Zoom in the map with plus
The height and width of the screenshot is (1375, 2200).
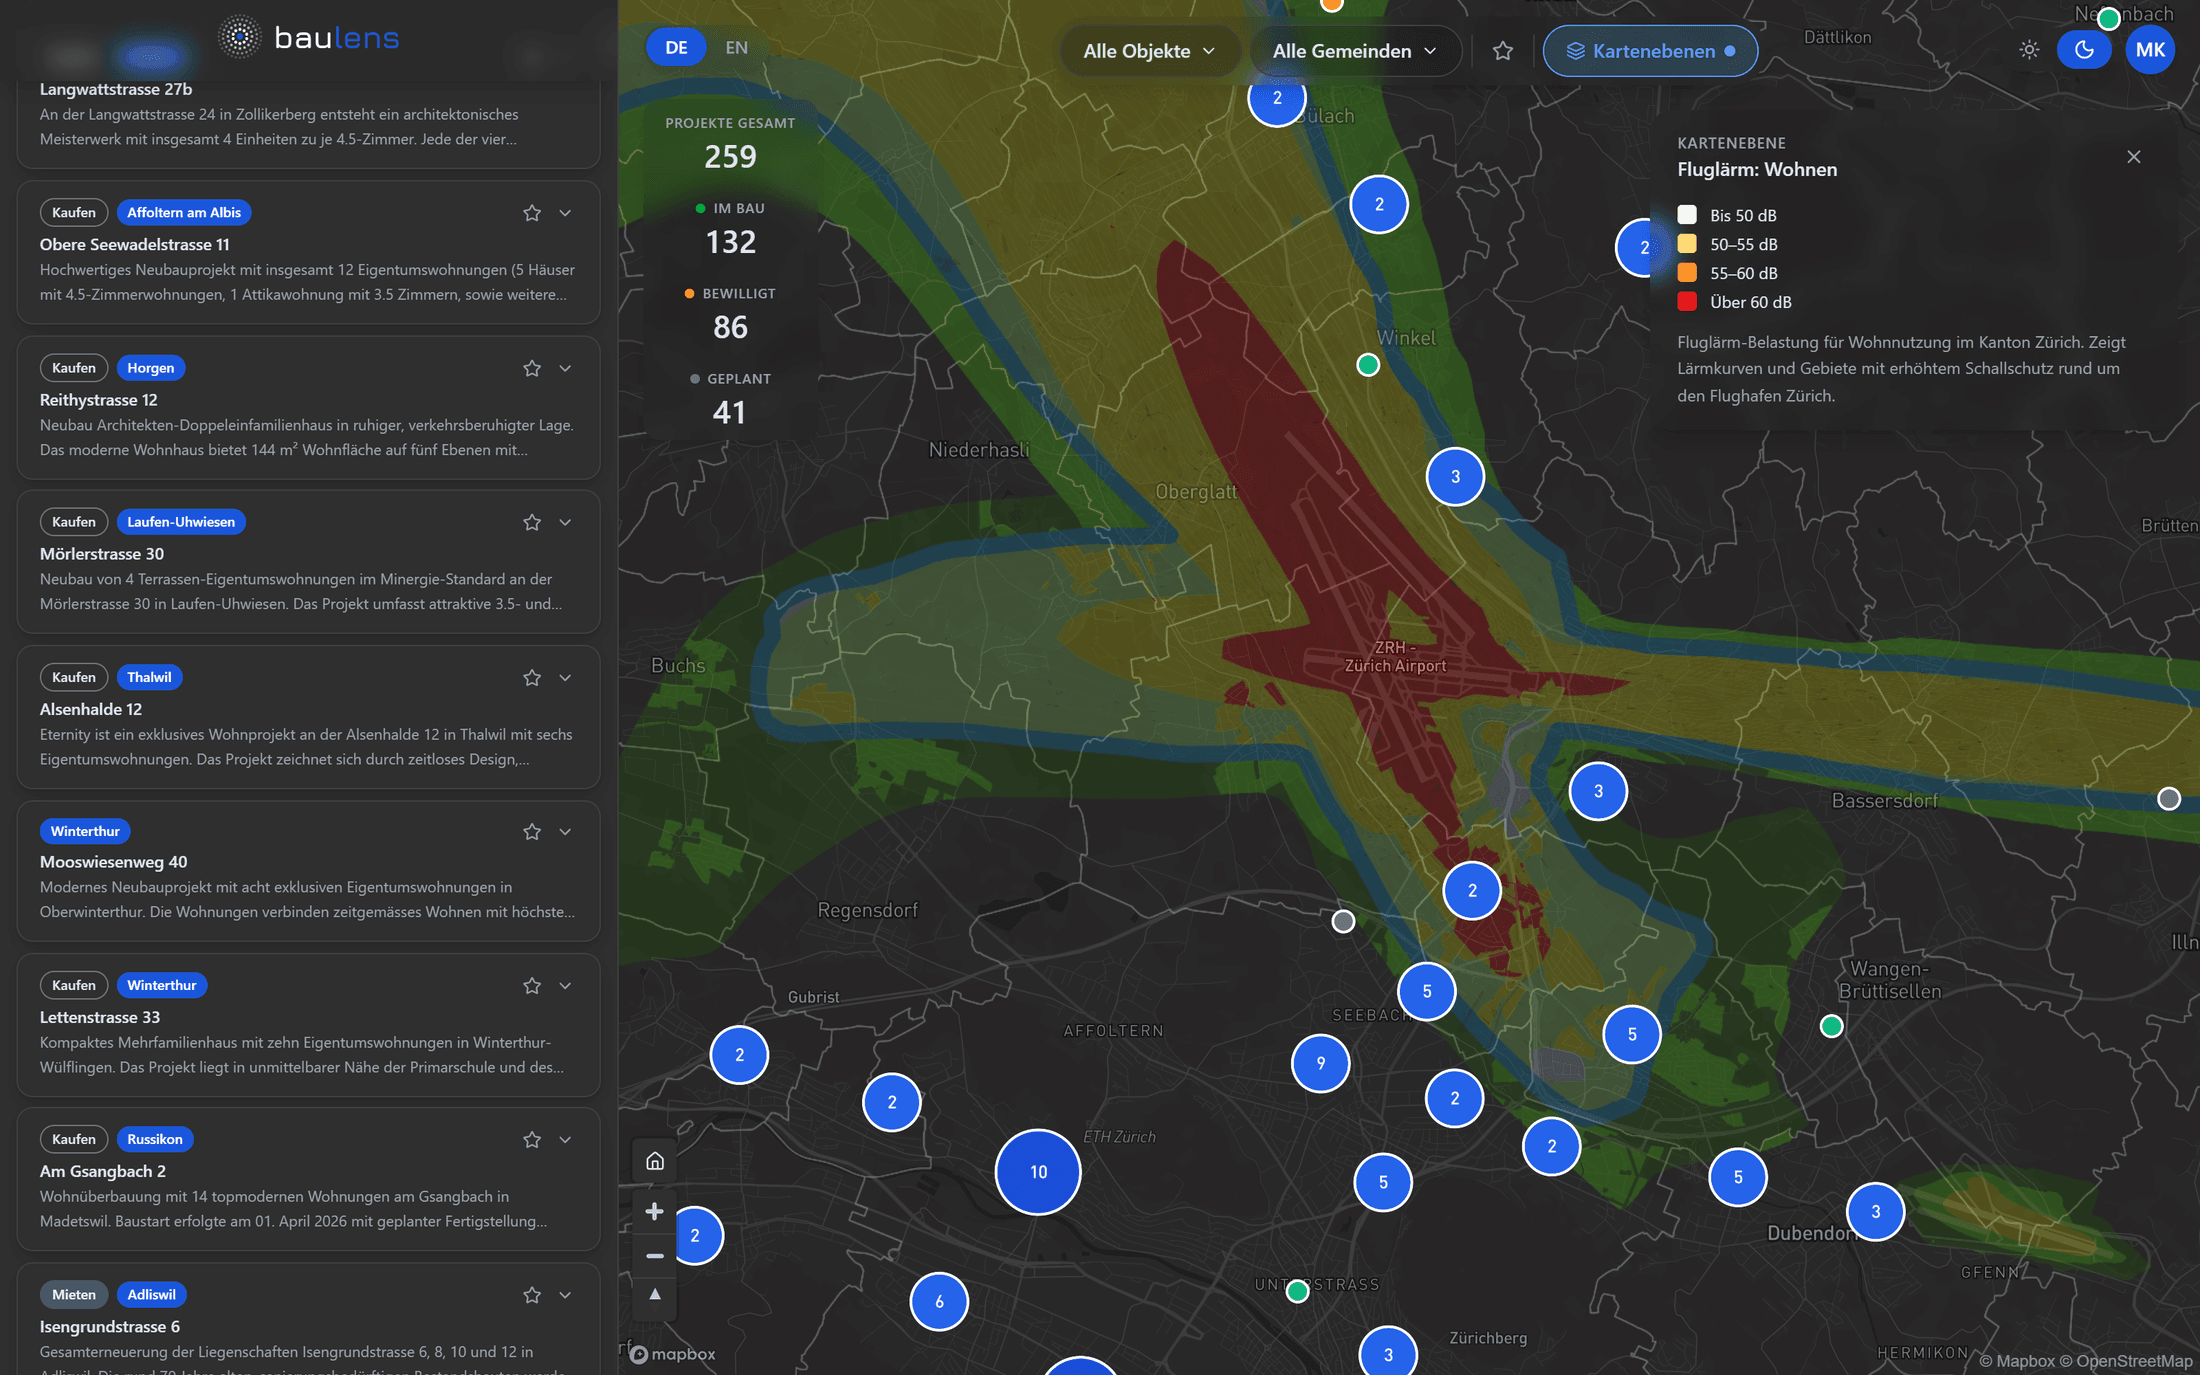[655, 1212]
